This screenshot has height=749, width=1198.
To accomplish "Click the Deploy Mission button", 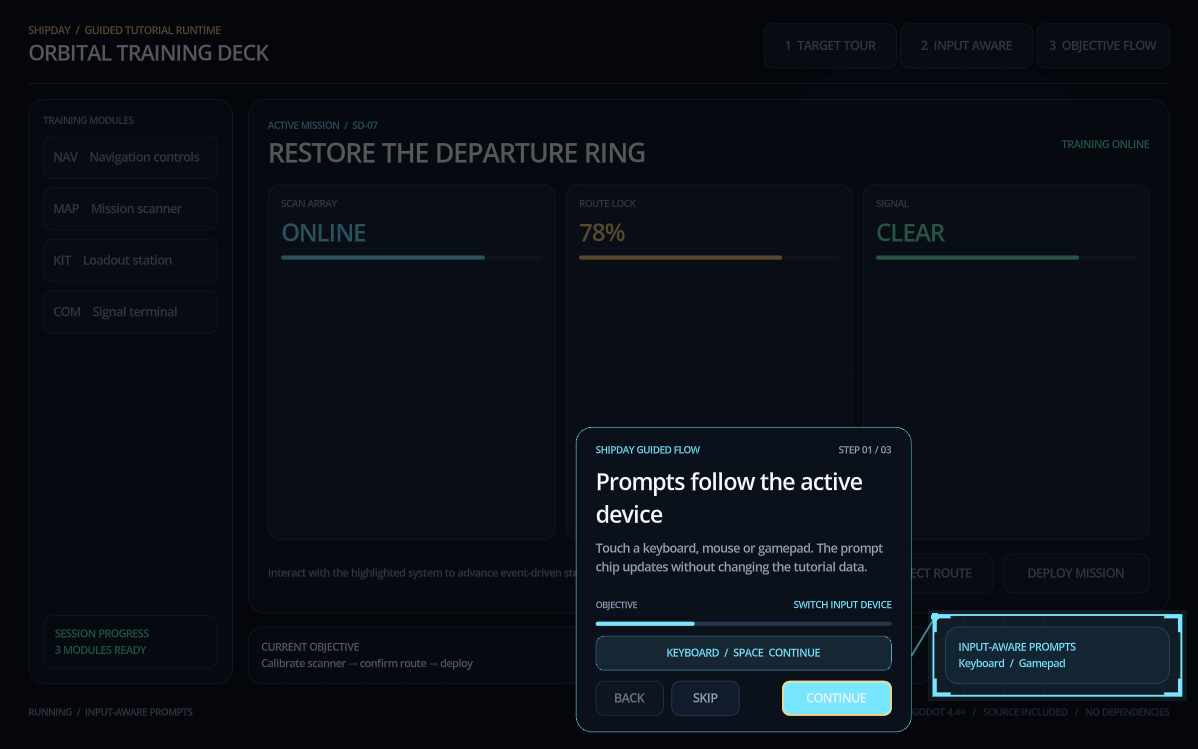I will (1076, 573).
